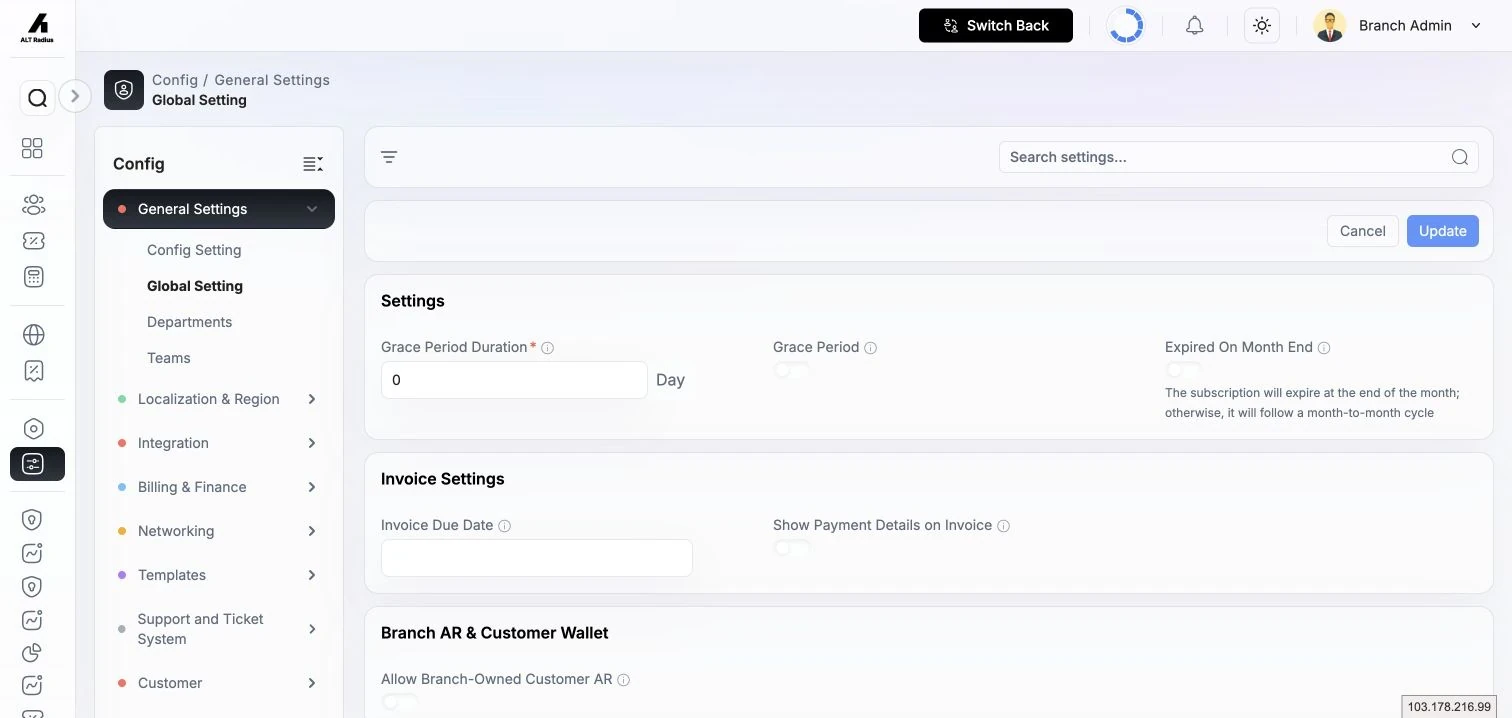The height and width of the screenshot is (718, 1512).
Task: Toggle Allow Branch-Owned Customer AR switch
Action: tap(399, 702)
